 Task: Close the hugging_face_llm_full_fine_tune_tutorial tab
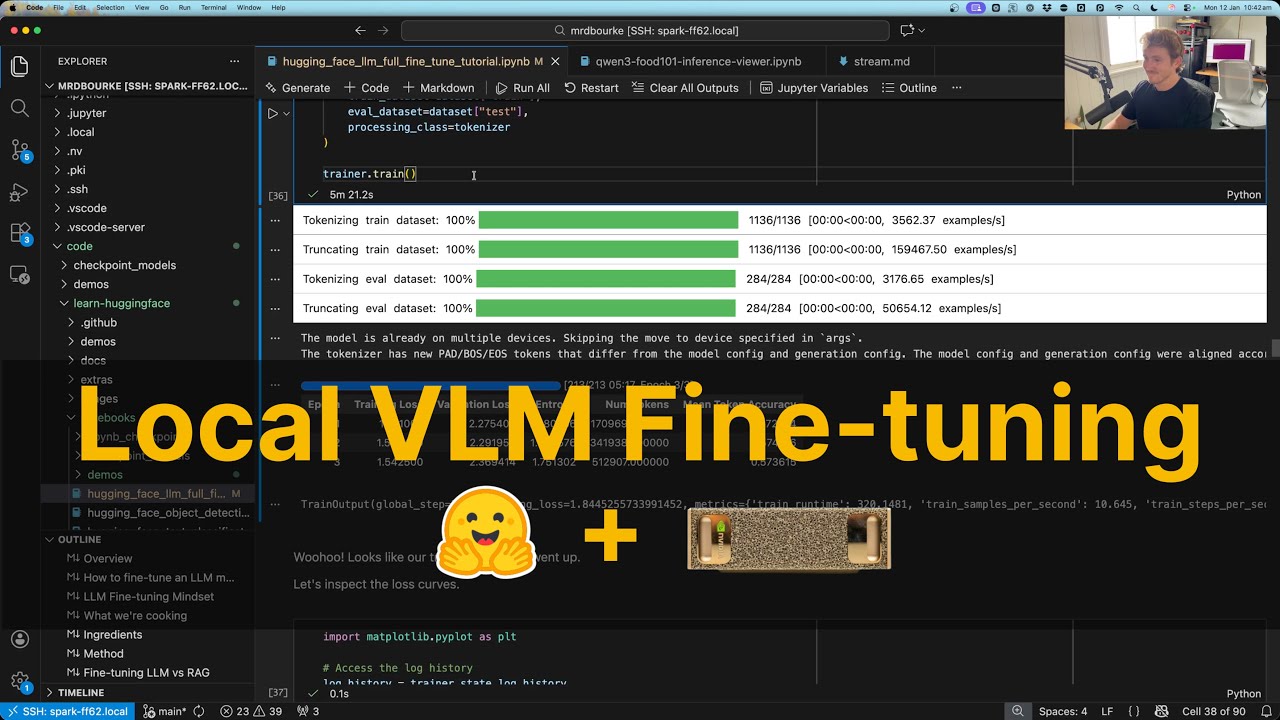tap(555, 61)
